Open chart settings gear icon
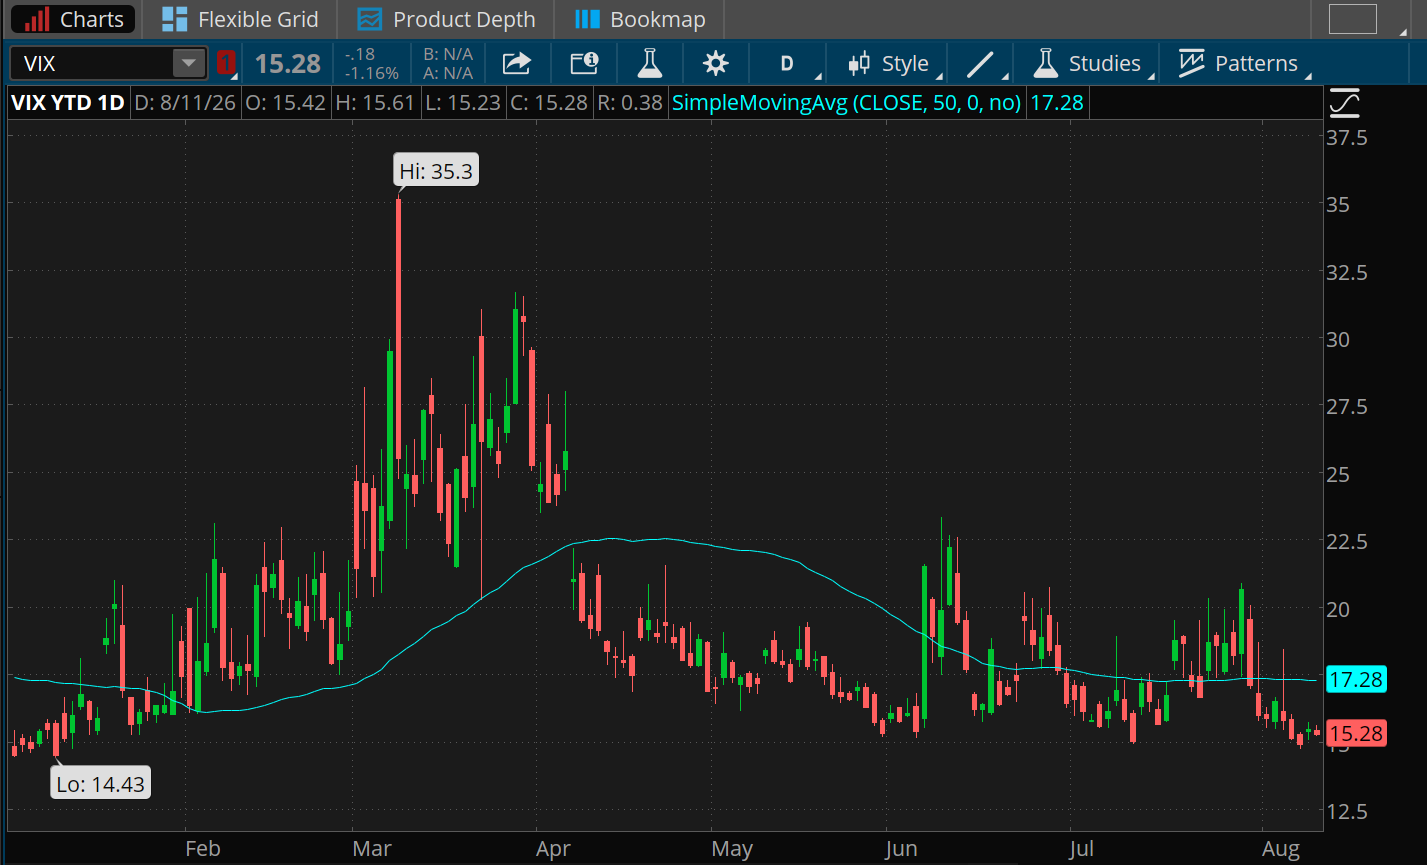 pos(715,64)
